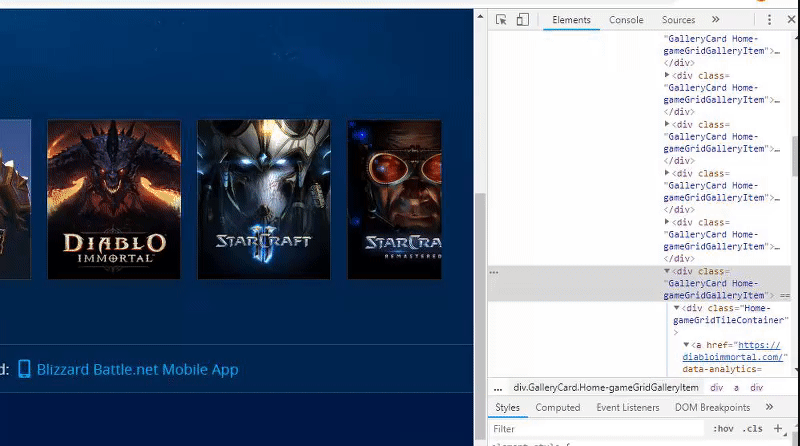Close the DevTools panel
This screenshot has height=446, width=800.
[x=791, y=19]
